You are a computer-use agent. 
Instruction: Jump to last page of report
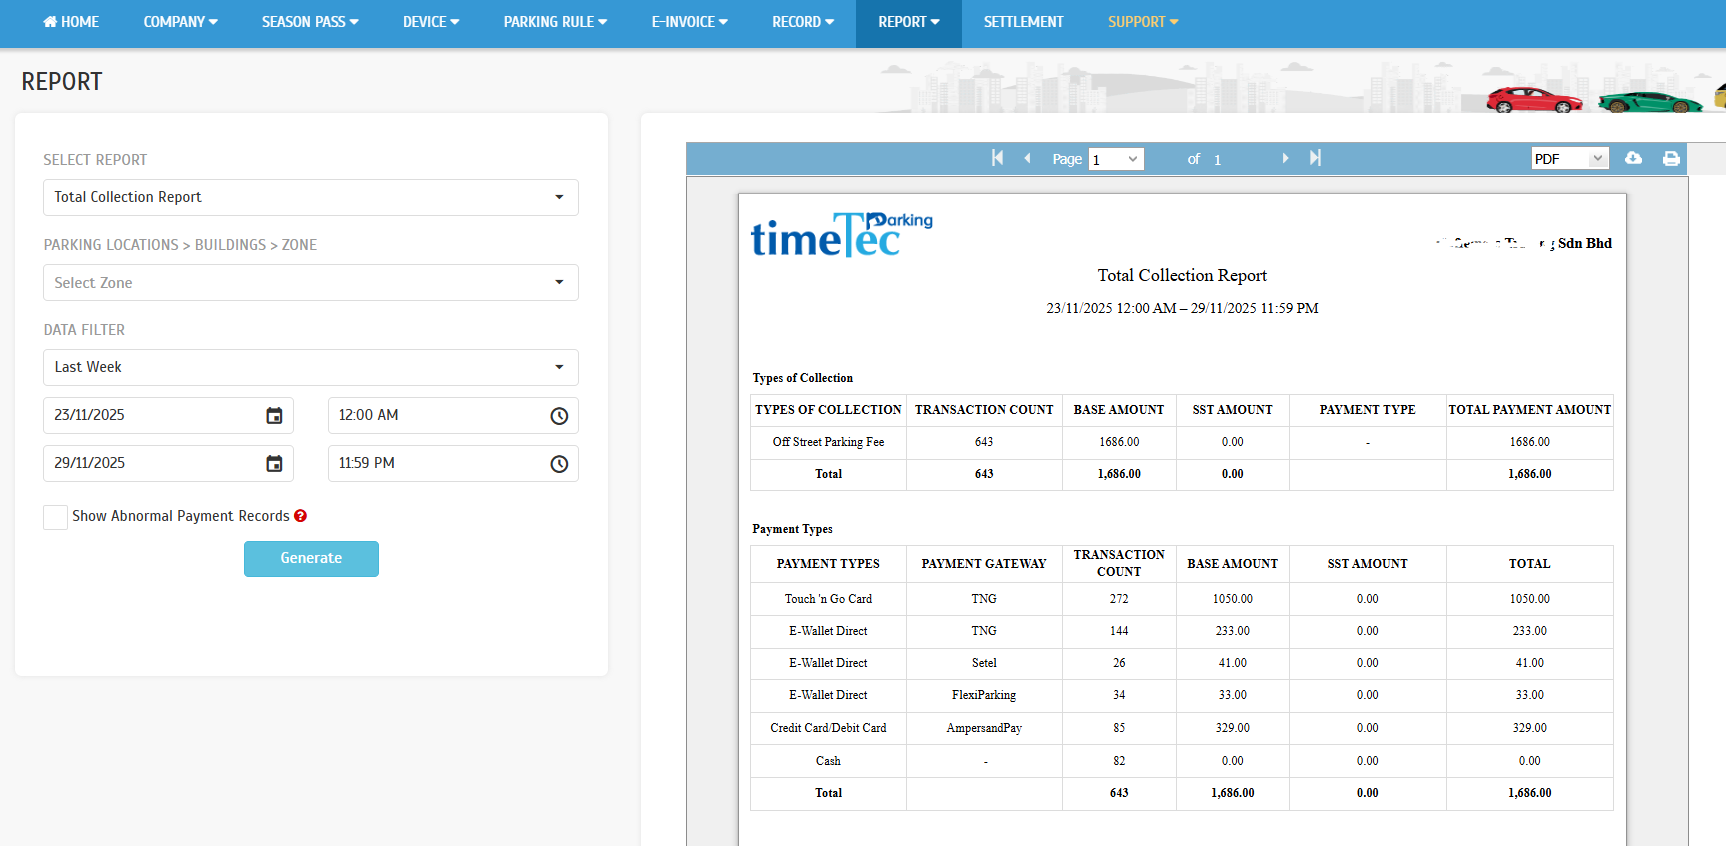(x=1315, y=158)
